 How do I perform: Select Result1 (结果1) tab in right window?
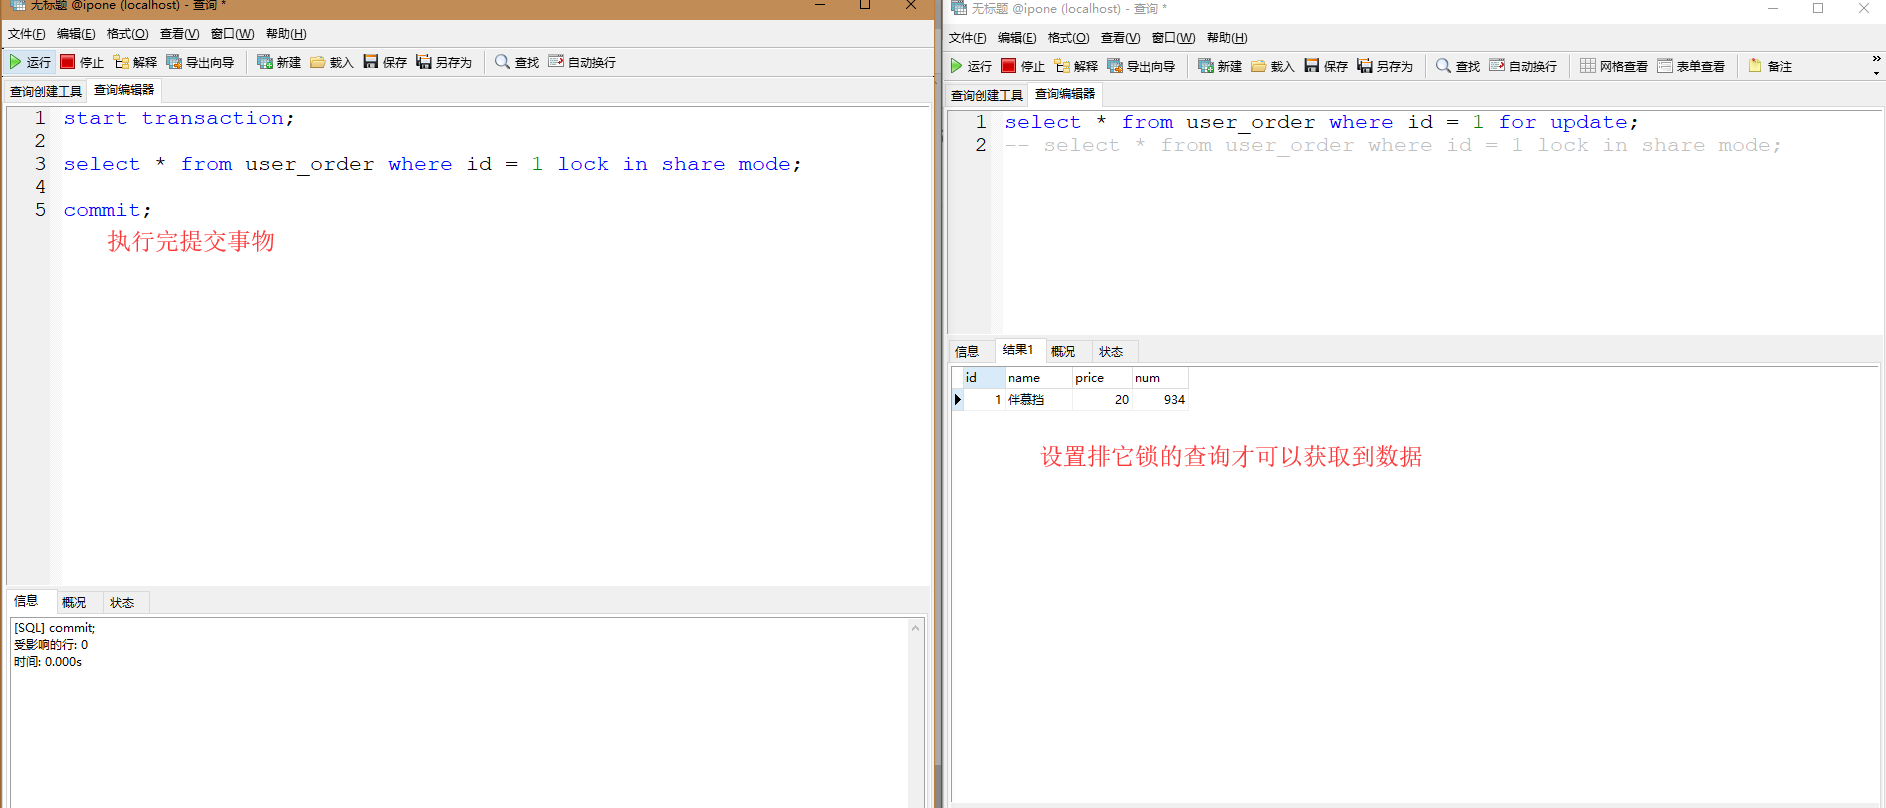[x=1018, y=350]
